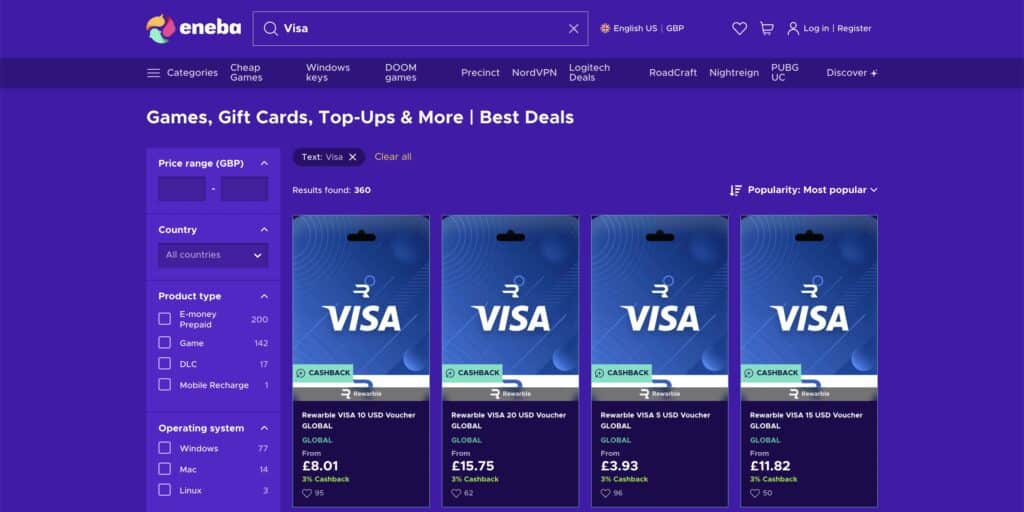Open the All countries dropdown

(213, 255)
